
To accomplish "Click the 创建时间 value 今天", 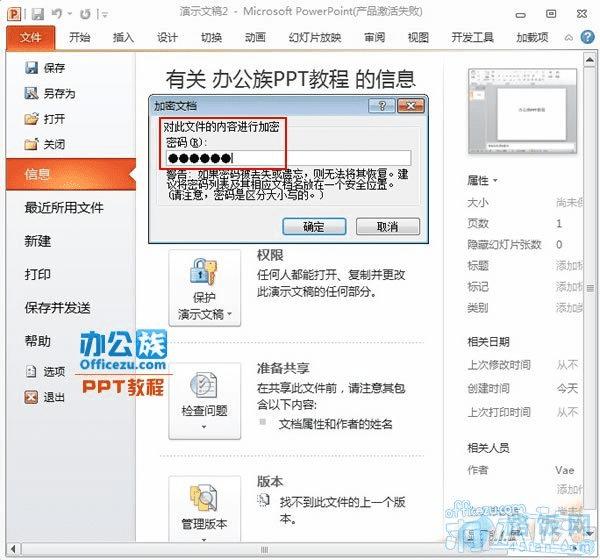I will (x=567, y=389).
